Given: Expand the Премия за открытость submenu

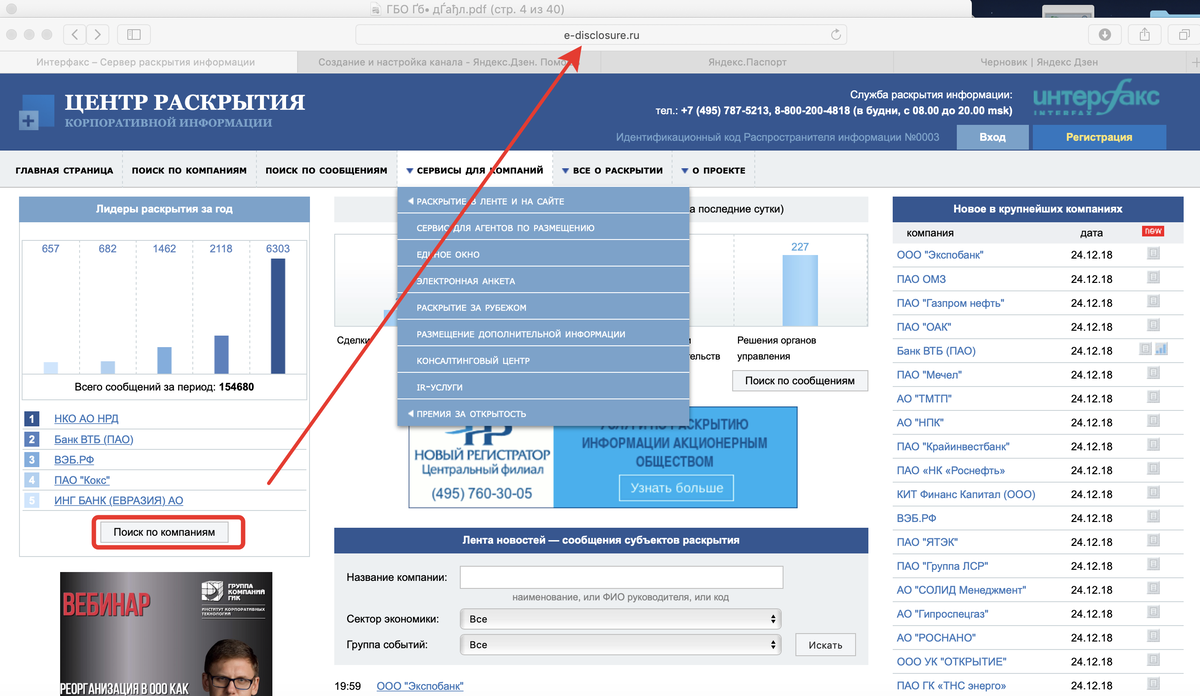Looking at the screenshot, I should pos(543,413).
